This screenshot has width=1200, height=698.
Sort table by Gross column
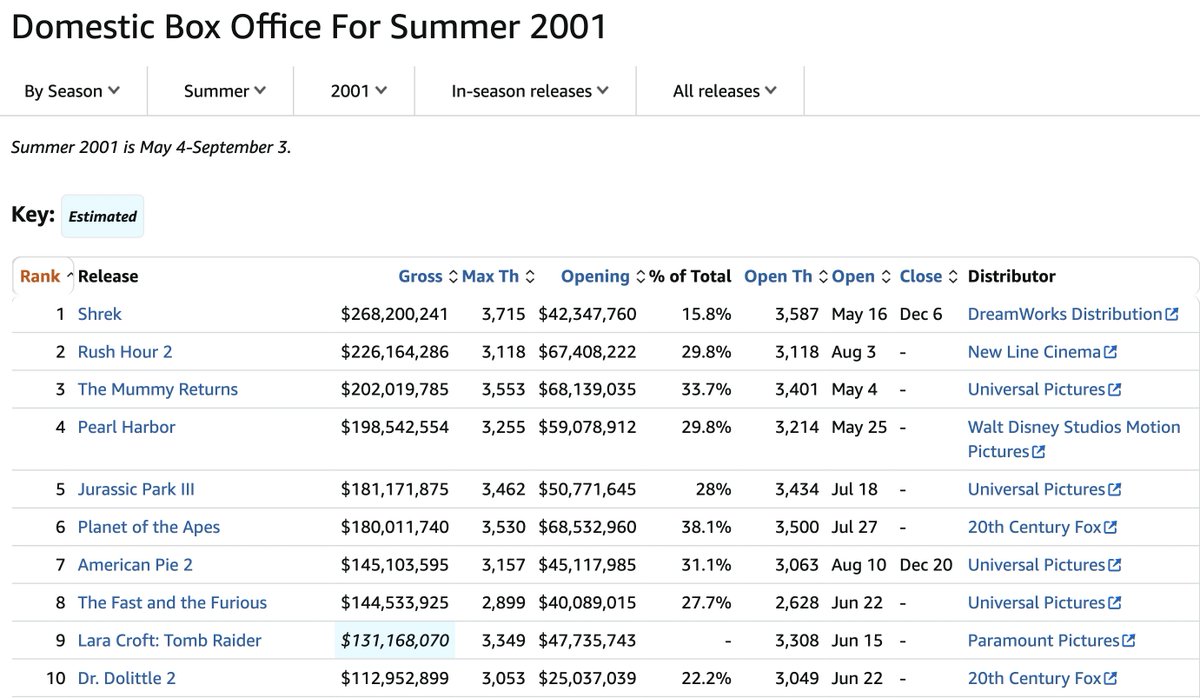coord(428,276)
